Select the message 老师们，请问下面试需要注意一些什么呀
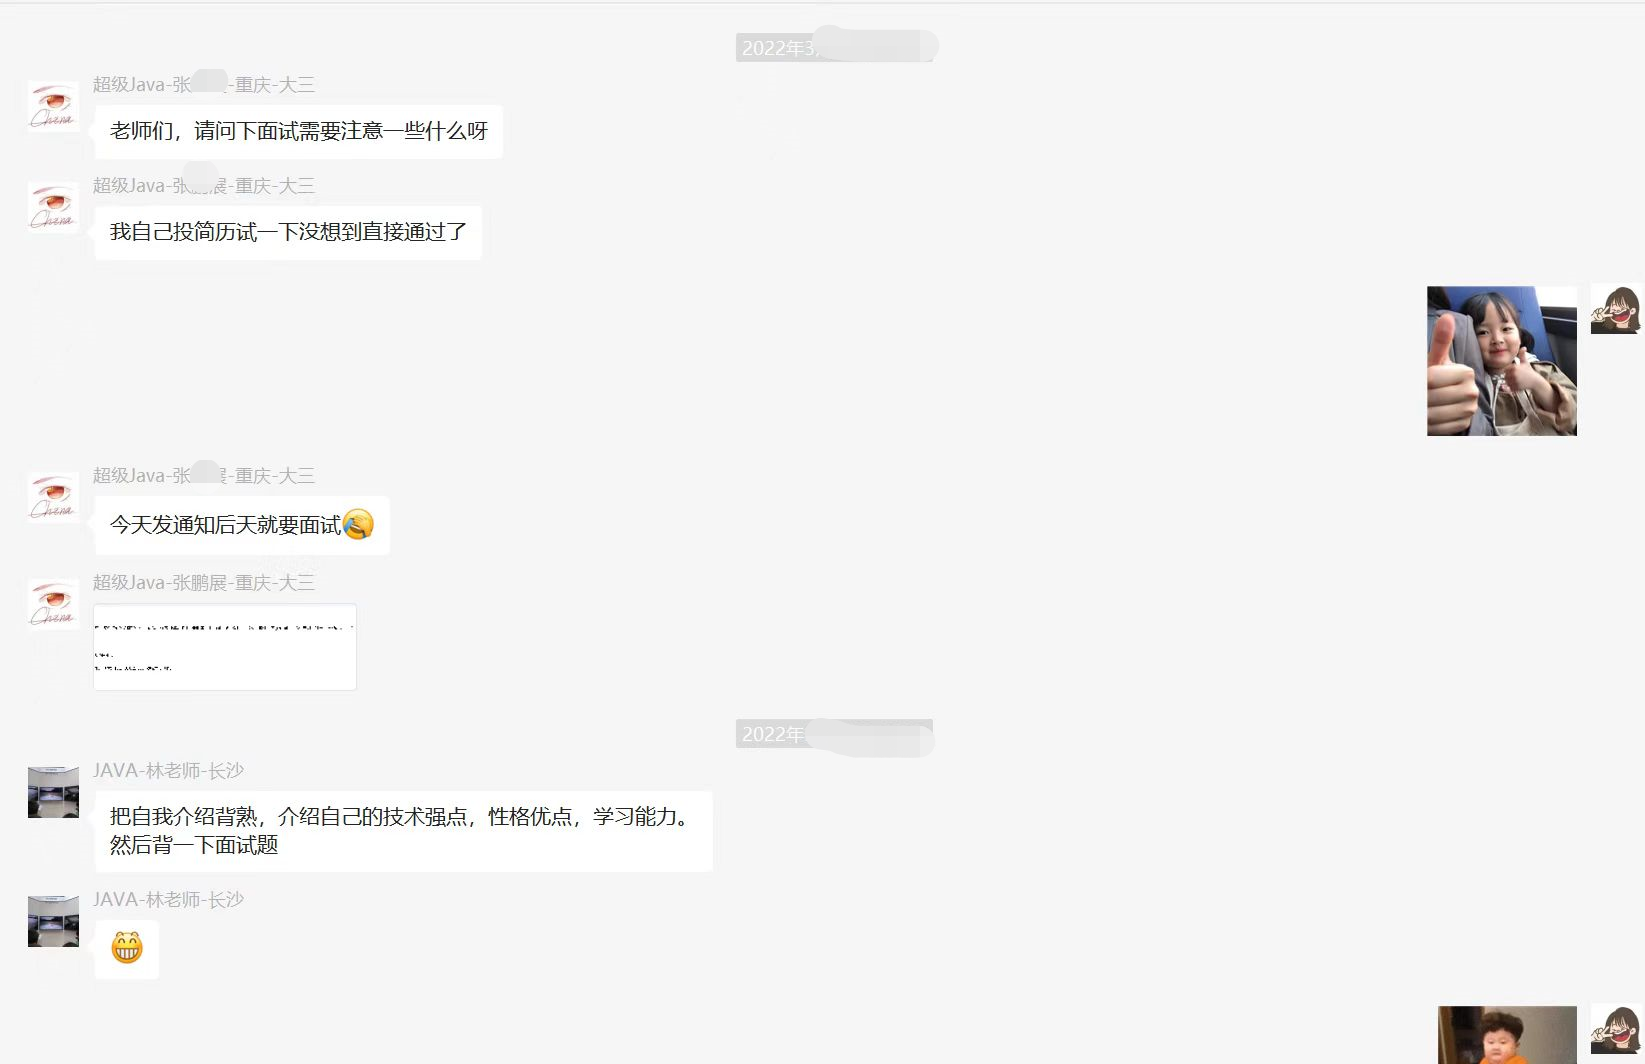Screen dimensions: 1645x1064 coord(299,131)
